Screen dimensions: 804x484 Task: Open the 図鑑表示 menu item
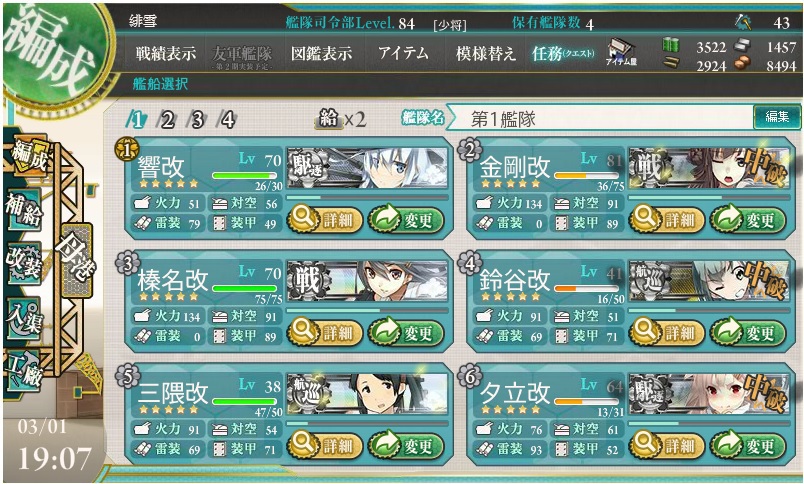coord(321,53)
